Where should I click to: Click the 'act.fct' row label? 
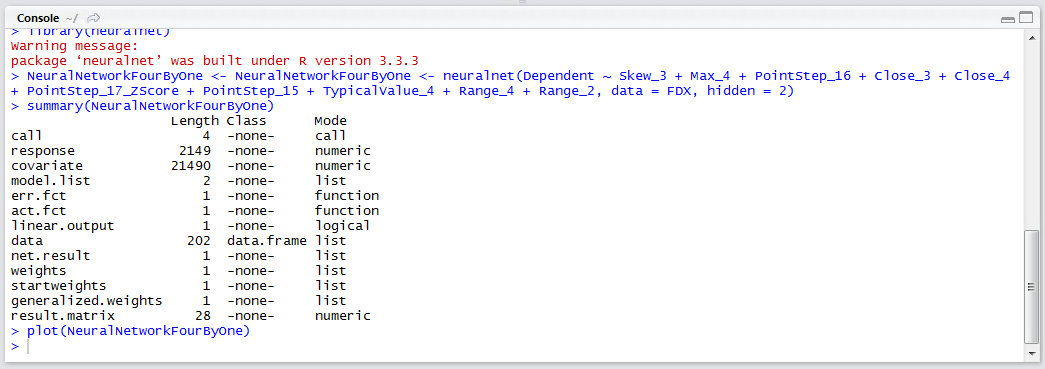click(x=39, y=210)
